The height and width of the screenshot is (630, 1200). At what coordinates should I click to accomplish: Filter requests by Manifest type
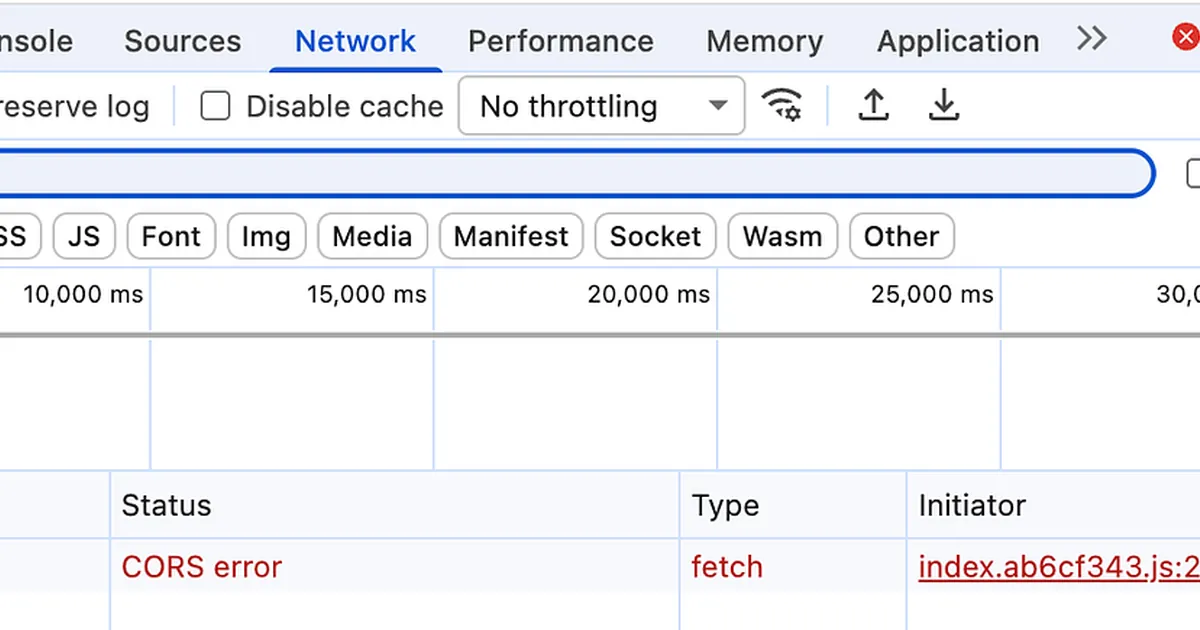(511, 237)
